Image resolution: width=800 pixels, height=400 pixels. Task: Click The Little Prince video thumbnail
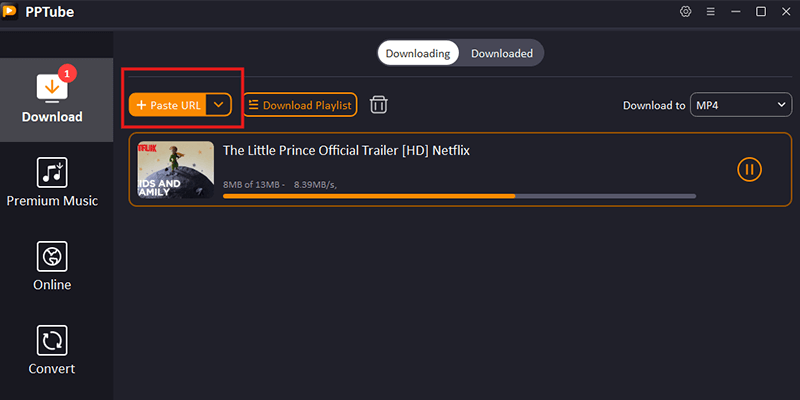176,169
